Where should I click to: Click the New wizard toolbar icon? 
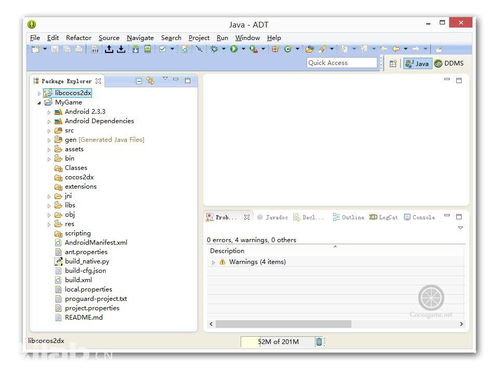[x=35, y=49]
